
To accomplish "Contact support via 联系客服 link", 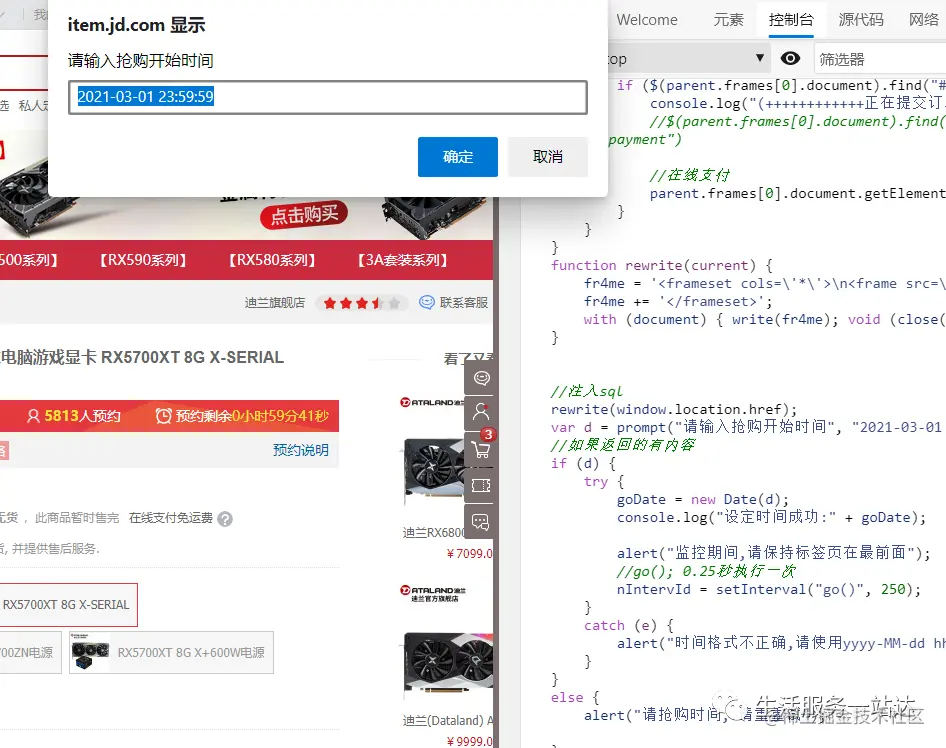I will coord(463,303).
